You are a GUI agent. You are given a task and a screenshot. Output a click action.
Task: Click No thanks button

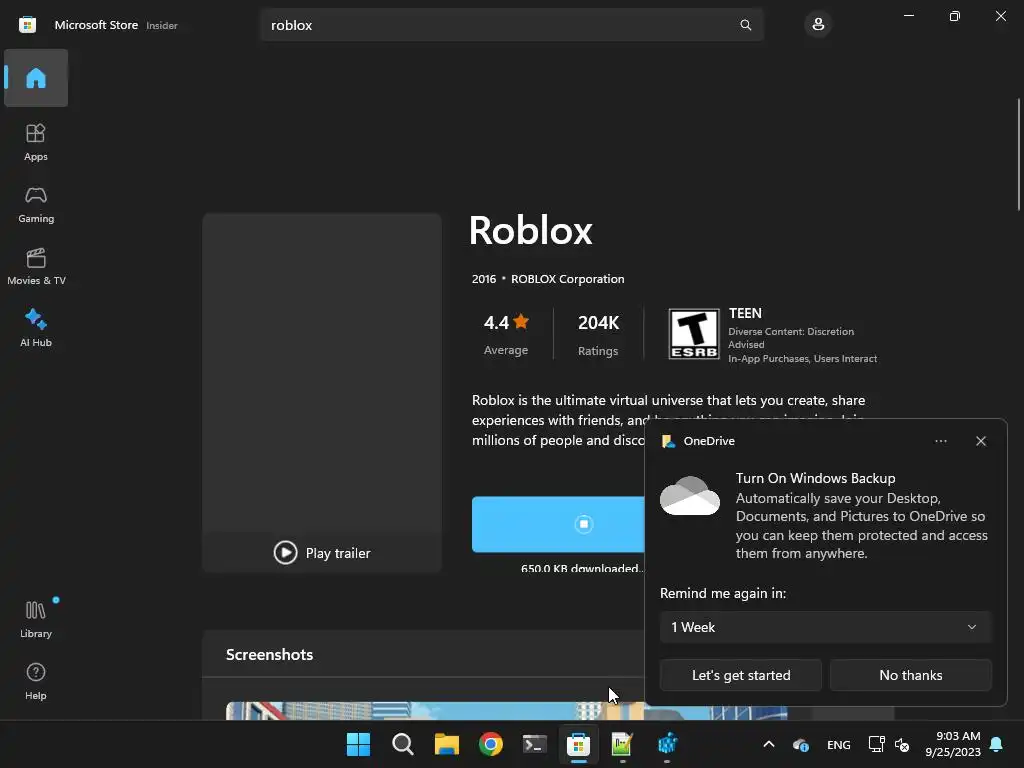(x=910, y=675)
